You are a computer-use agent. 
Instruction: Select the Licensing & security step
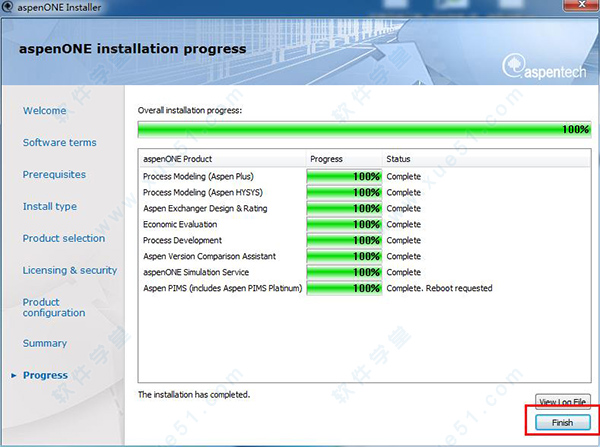tap(70, 270)
